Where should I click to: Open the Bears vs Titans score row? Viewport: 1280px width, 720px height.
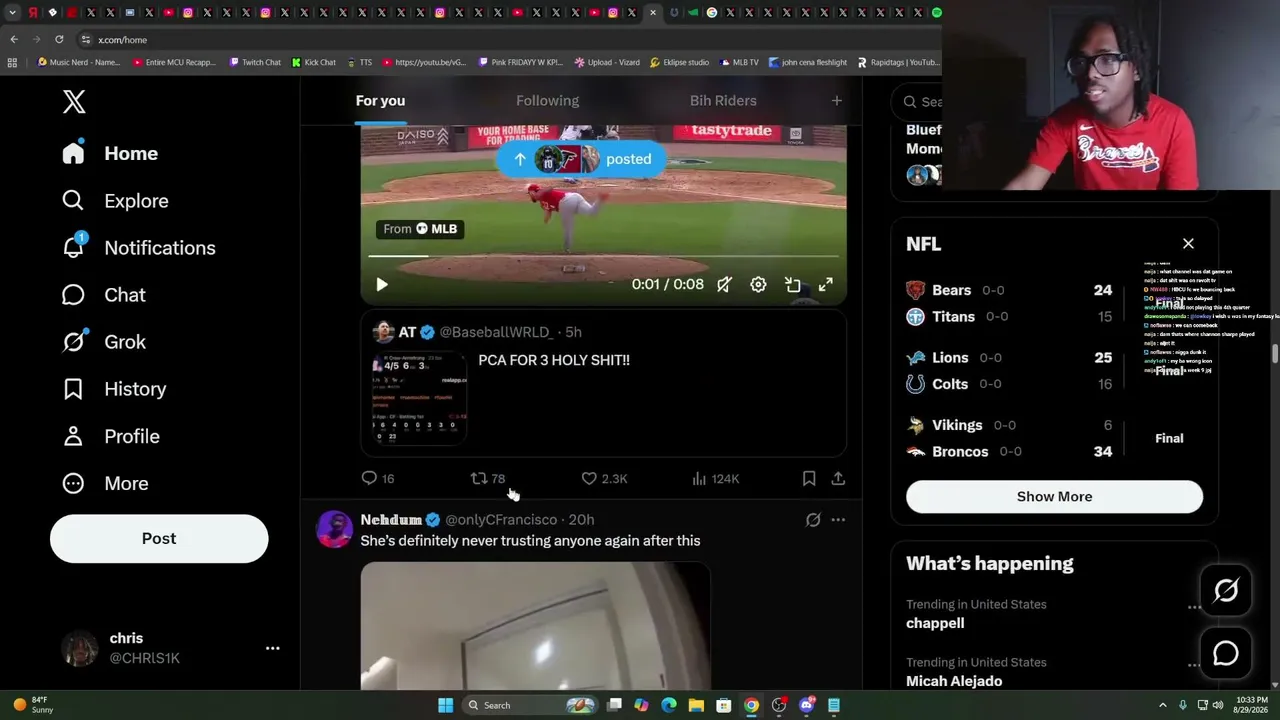[x=1054, y=303]
